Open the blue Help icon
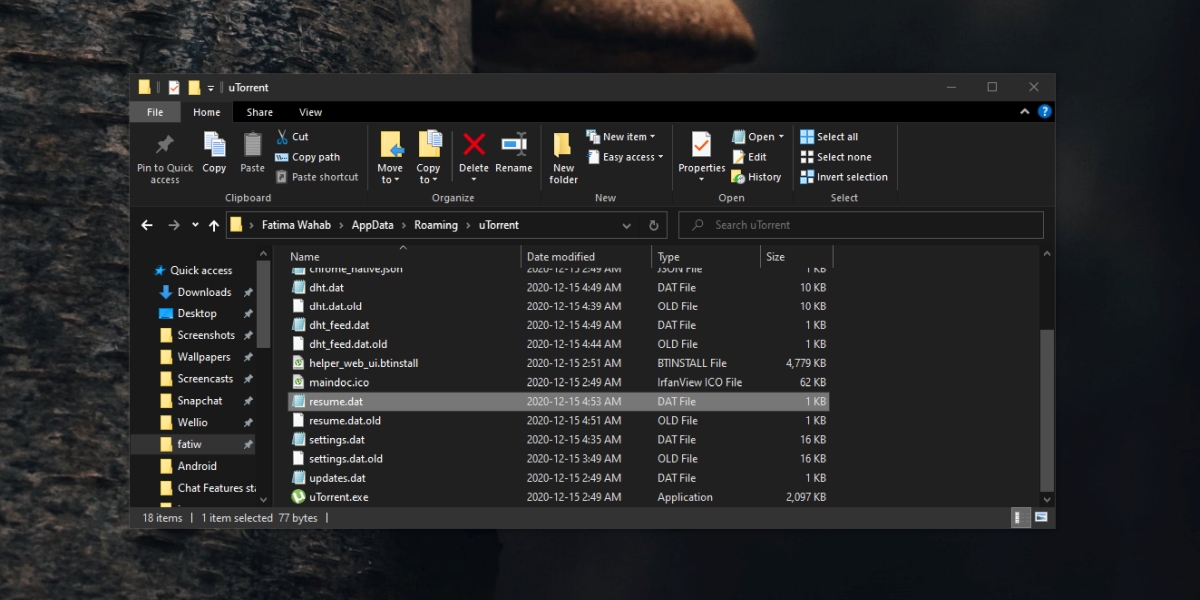This screenshot has height=600, width=1200. point(1044,112)
